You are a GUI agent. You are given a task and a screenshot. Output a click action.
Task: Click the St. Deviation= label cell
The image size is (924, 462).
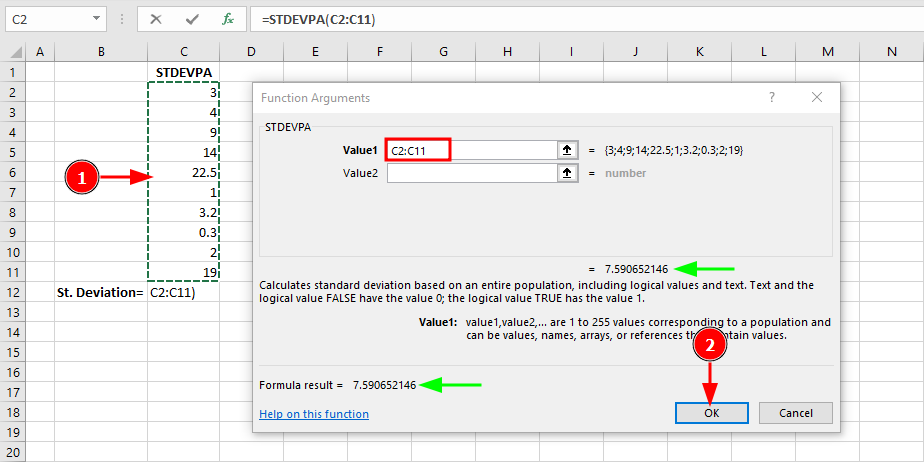(100, 292)
